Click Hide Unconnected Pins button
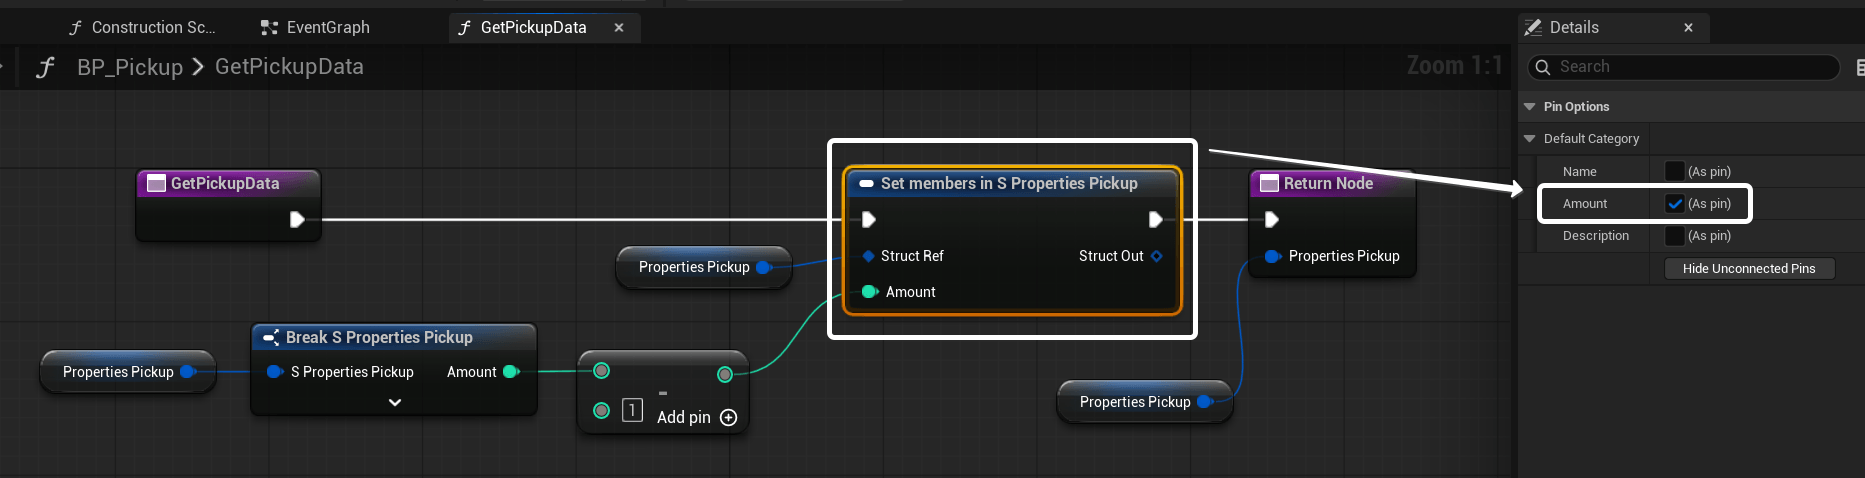 (1748, 269)
